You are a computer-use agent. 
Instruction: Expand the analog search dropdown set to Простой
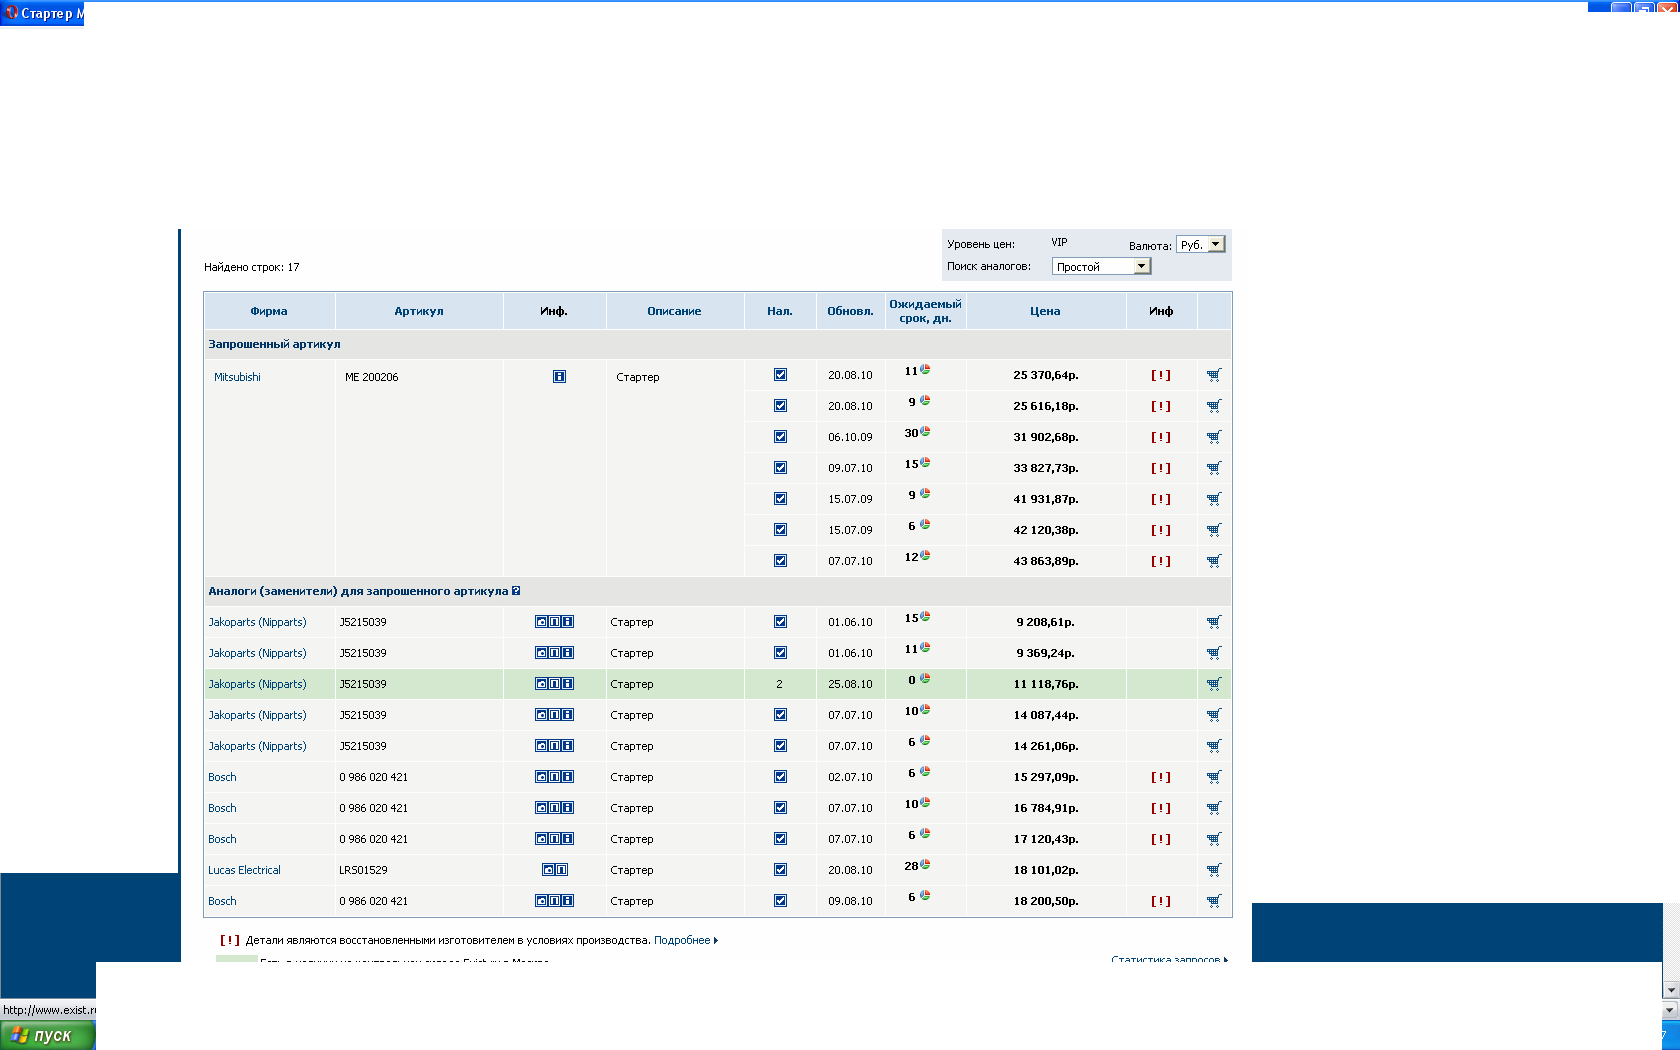tap(1141, 266)
